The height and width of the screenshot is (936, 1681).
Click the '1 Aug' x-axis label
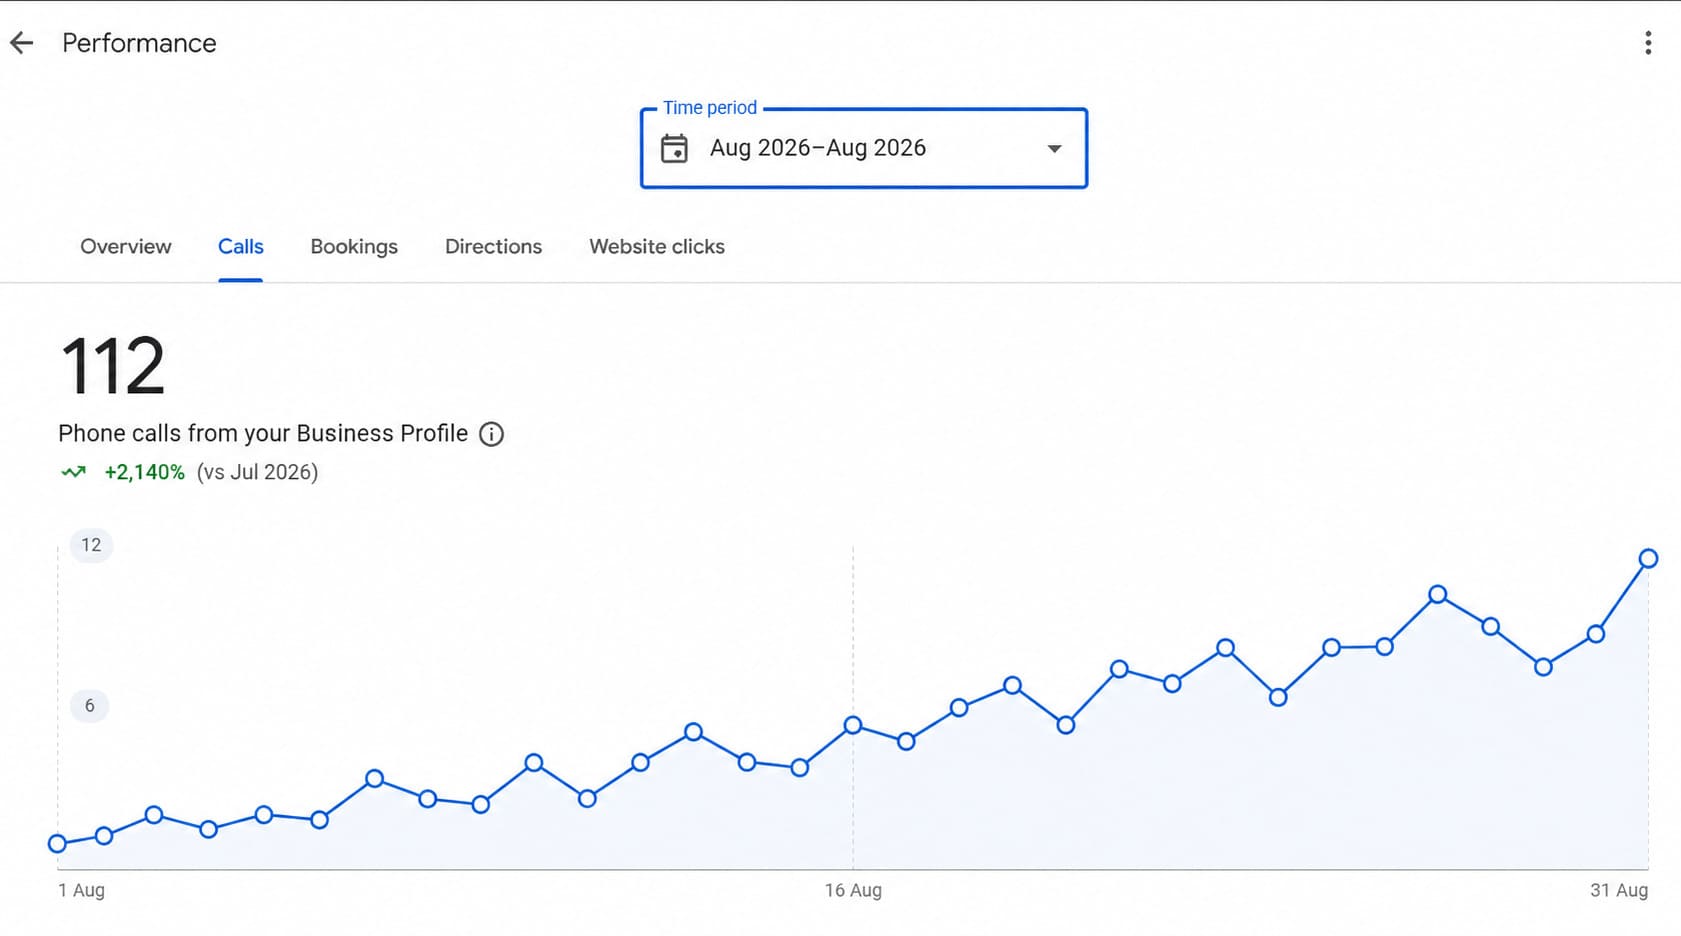pos(82,890)
